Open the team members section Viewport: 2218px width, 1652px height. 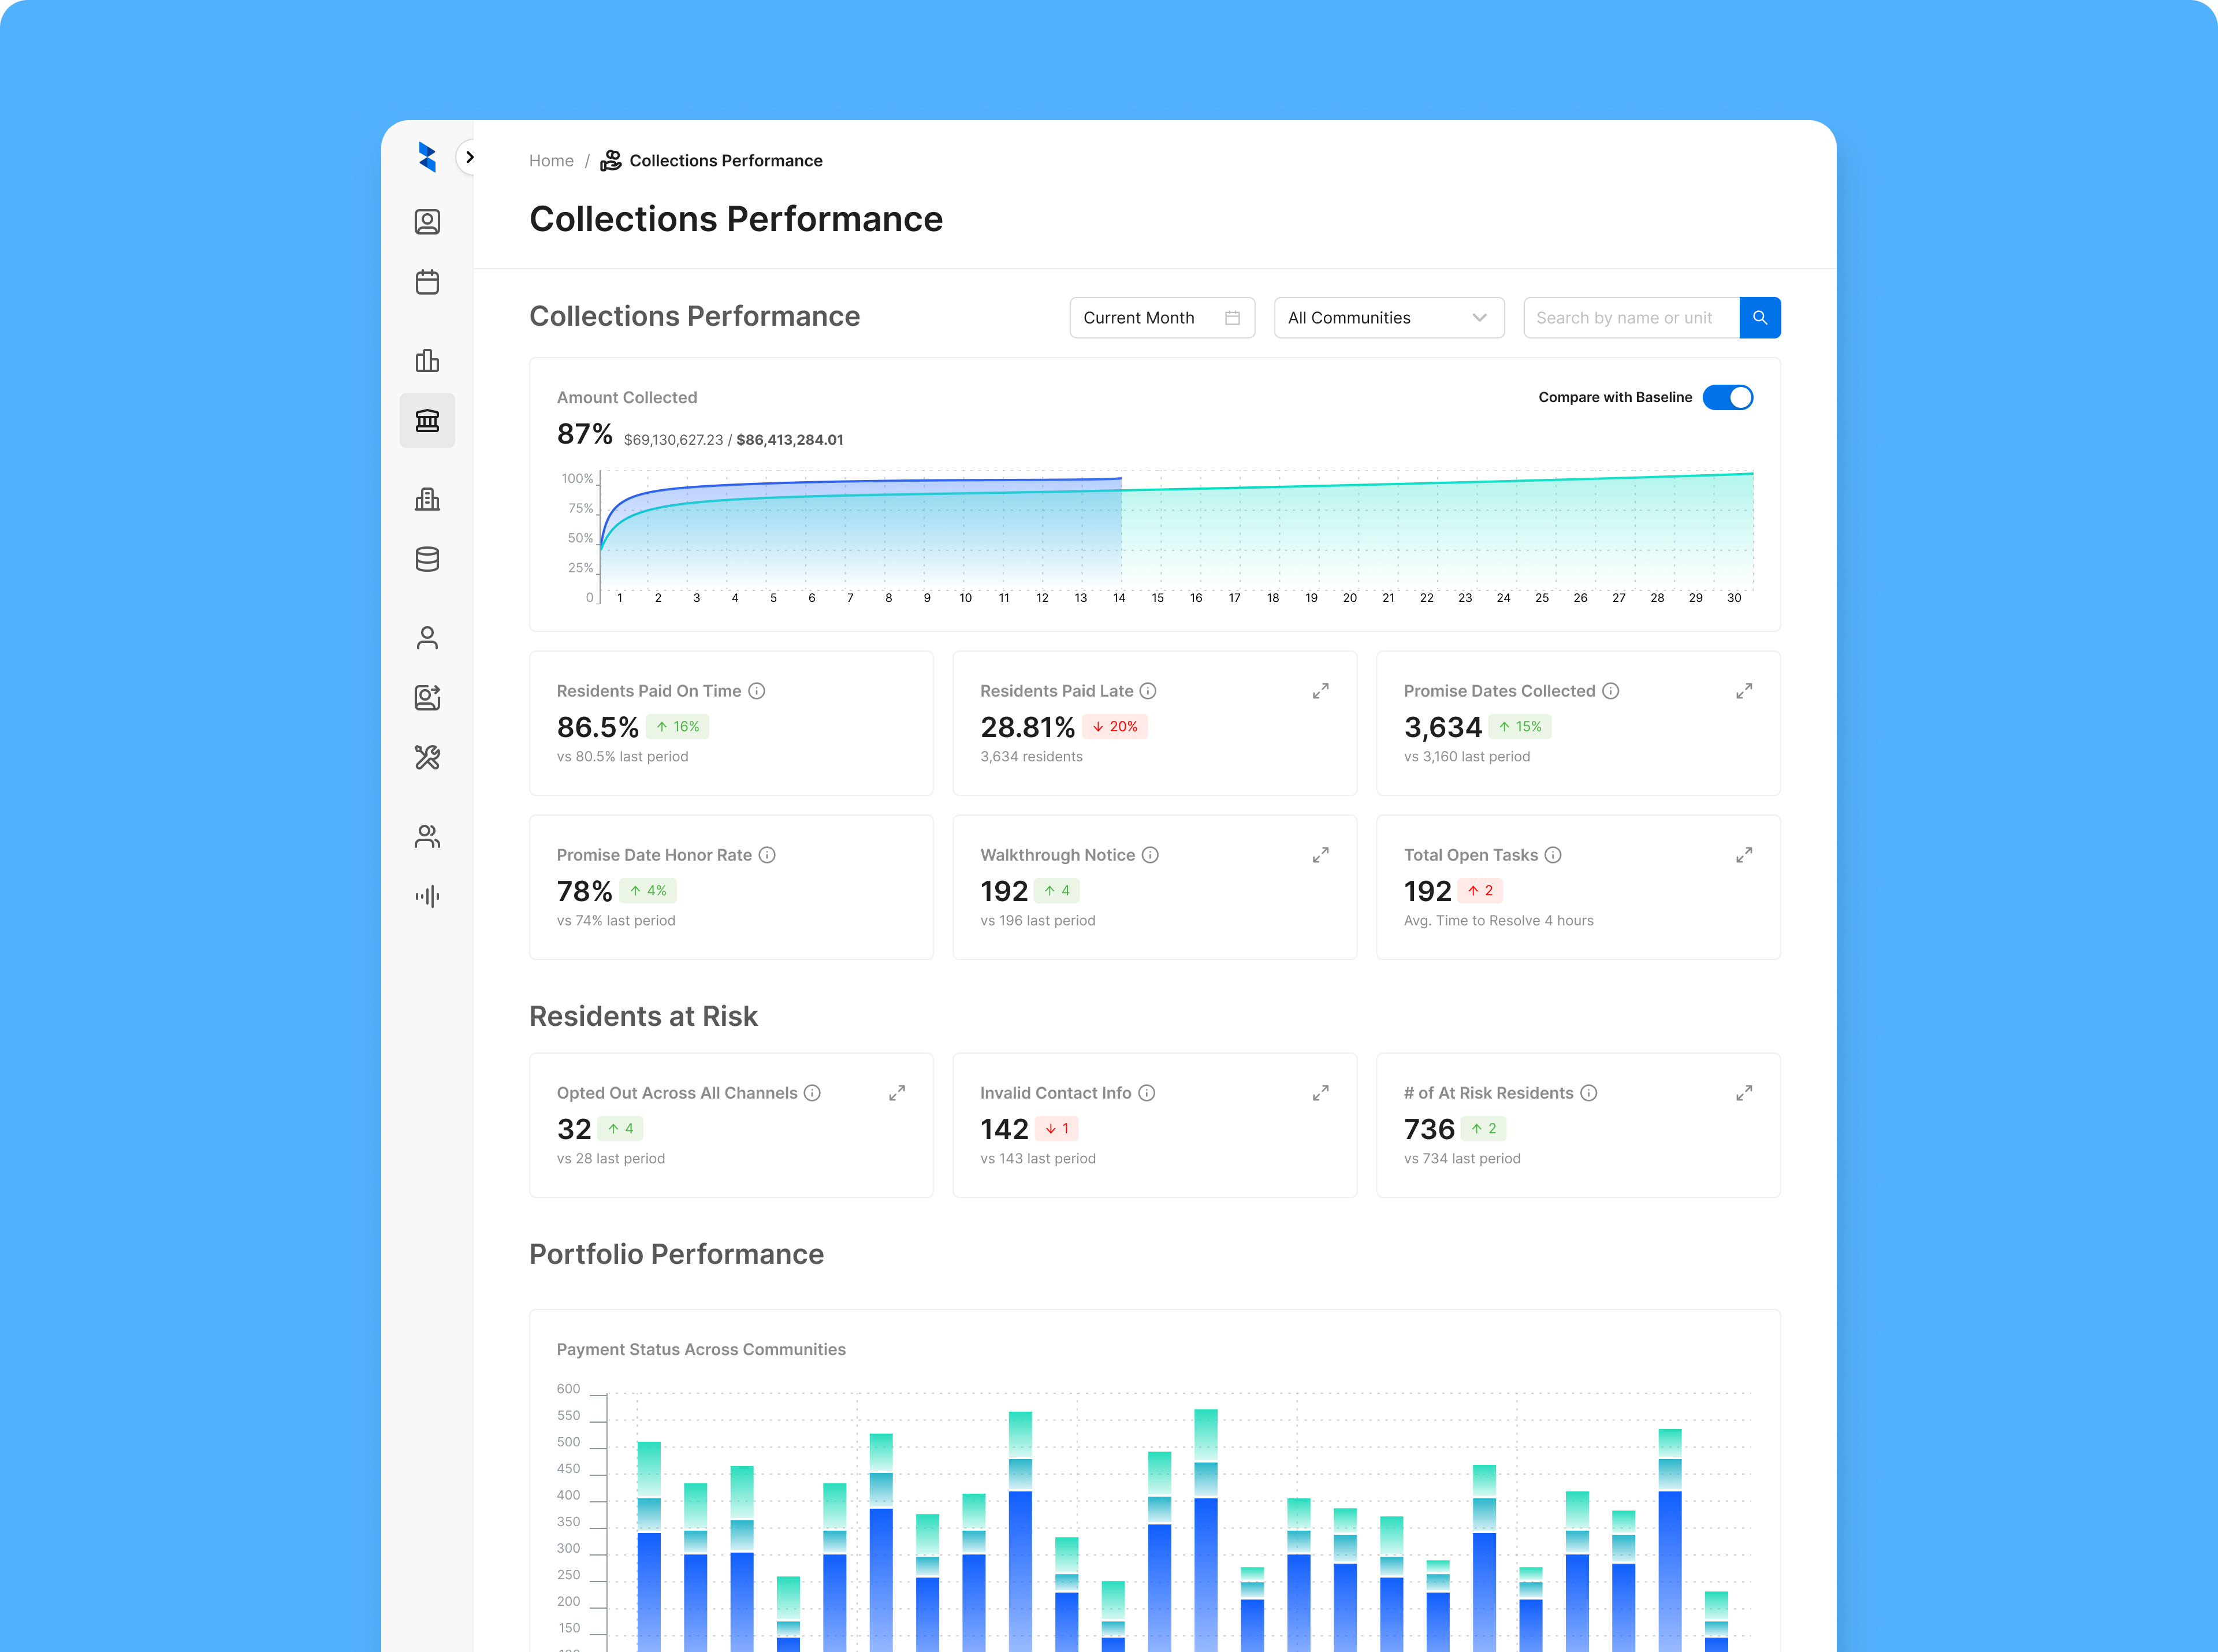(x=428, y=836)
